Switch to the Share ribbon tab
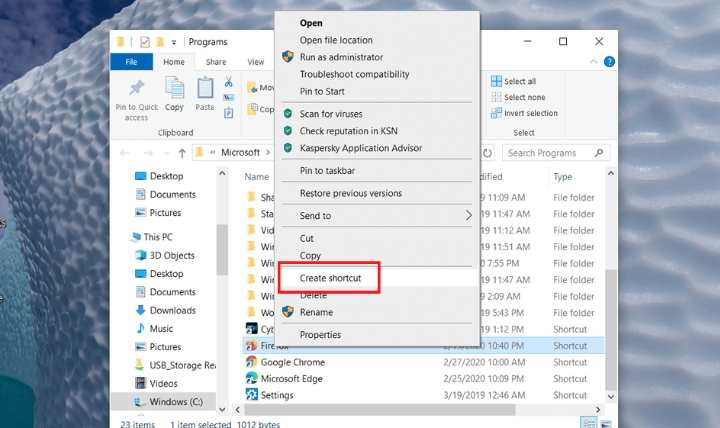 pyautogui.click(x=216, y=62)
